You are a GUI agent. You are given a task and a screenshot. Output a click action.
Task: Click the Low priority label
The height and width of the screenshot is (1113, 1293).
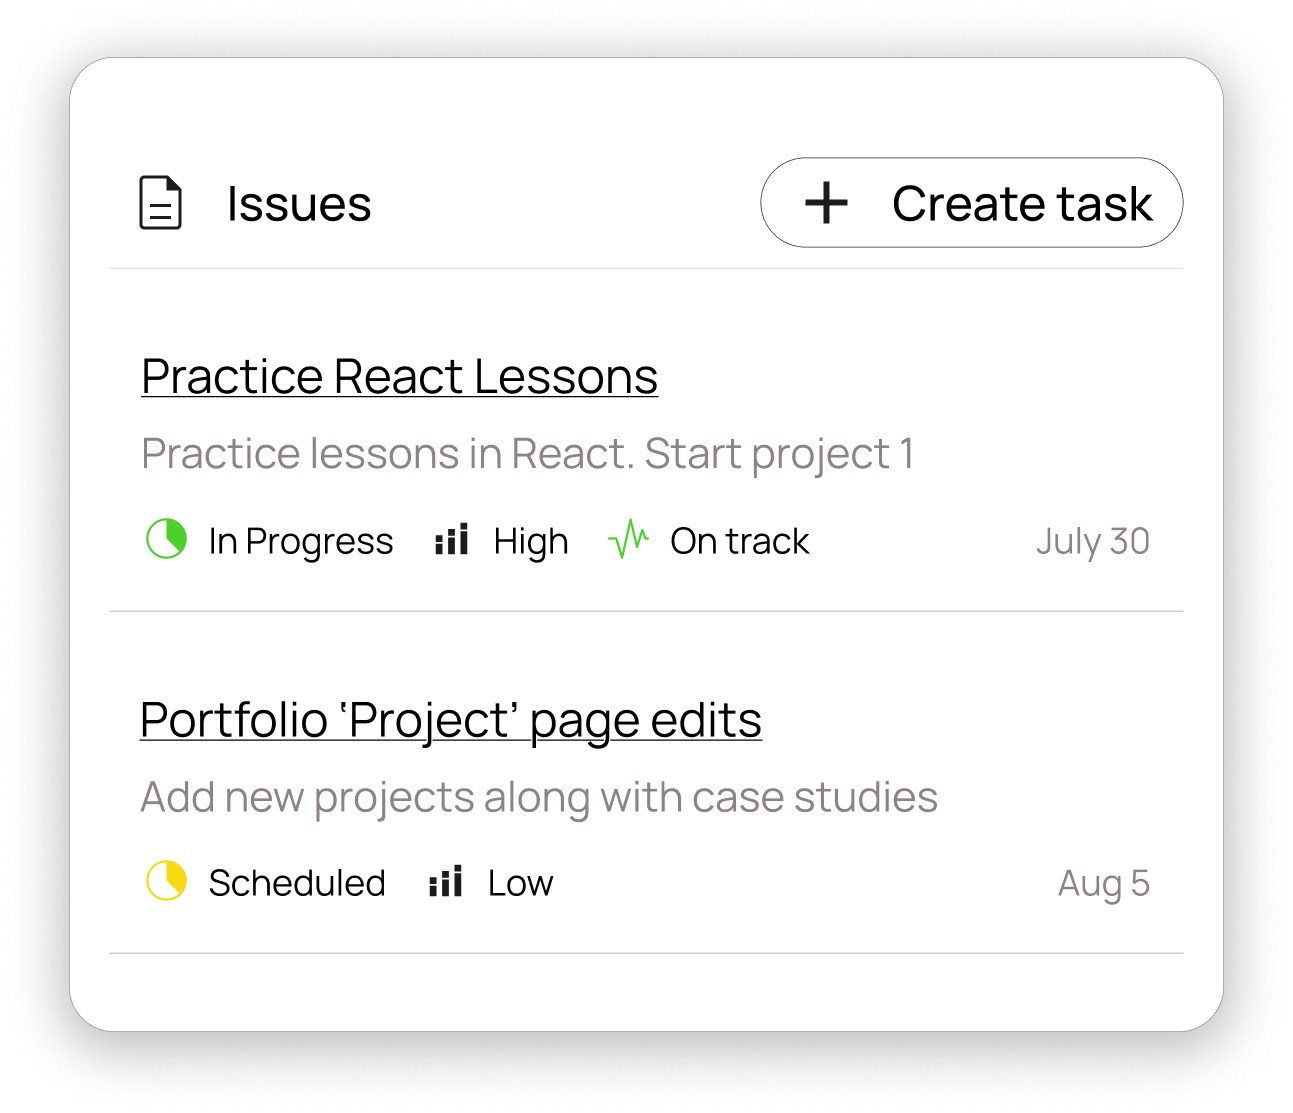(x=520, y=883)
